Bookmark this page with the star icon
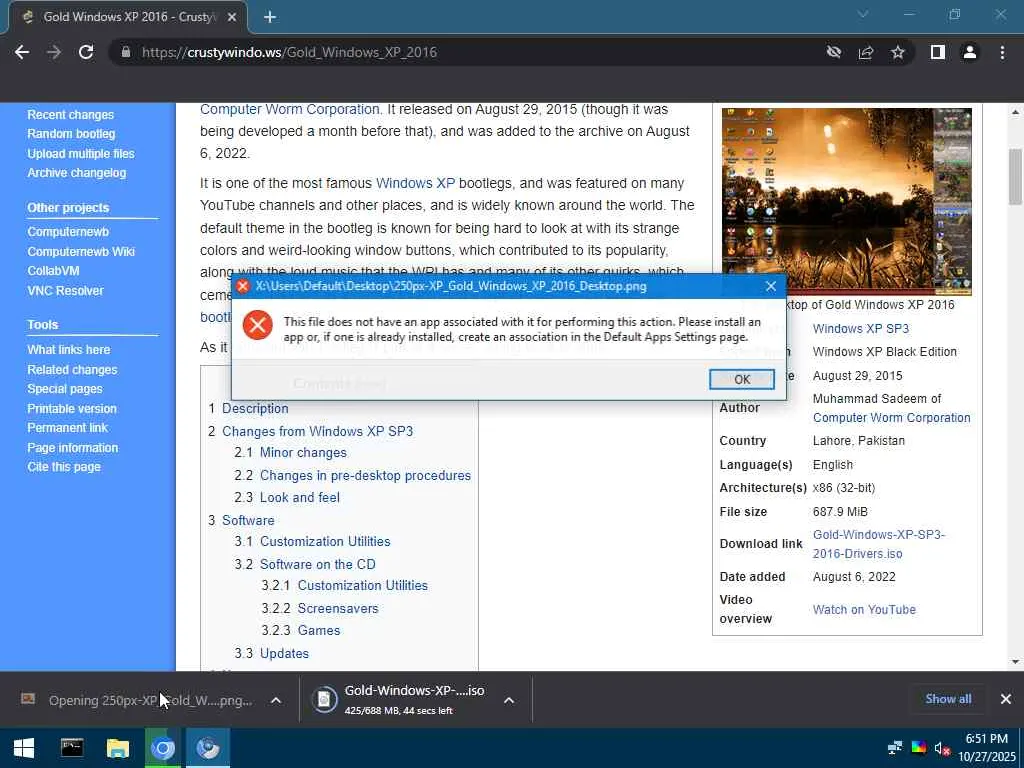 point(898,52)
